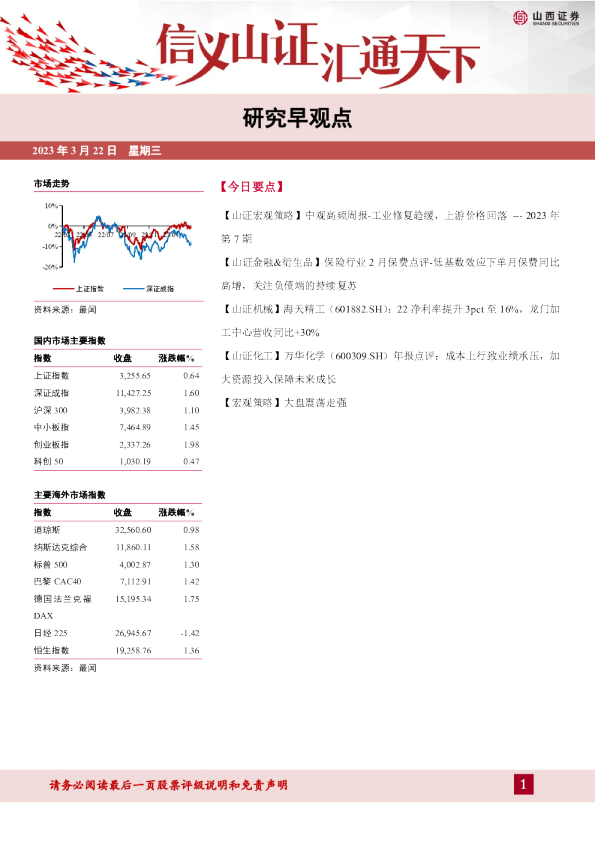Click the red paper planes graphic
Viewport: 595px width, 842px height.
tap(81, 54)
